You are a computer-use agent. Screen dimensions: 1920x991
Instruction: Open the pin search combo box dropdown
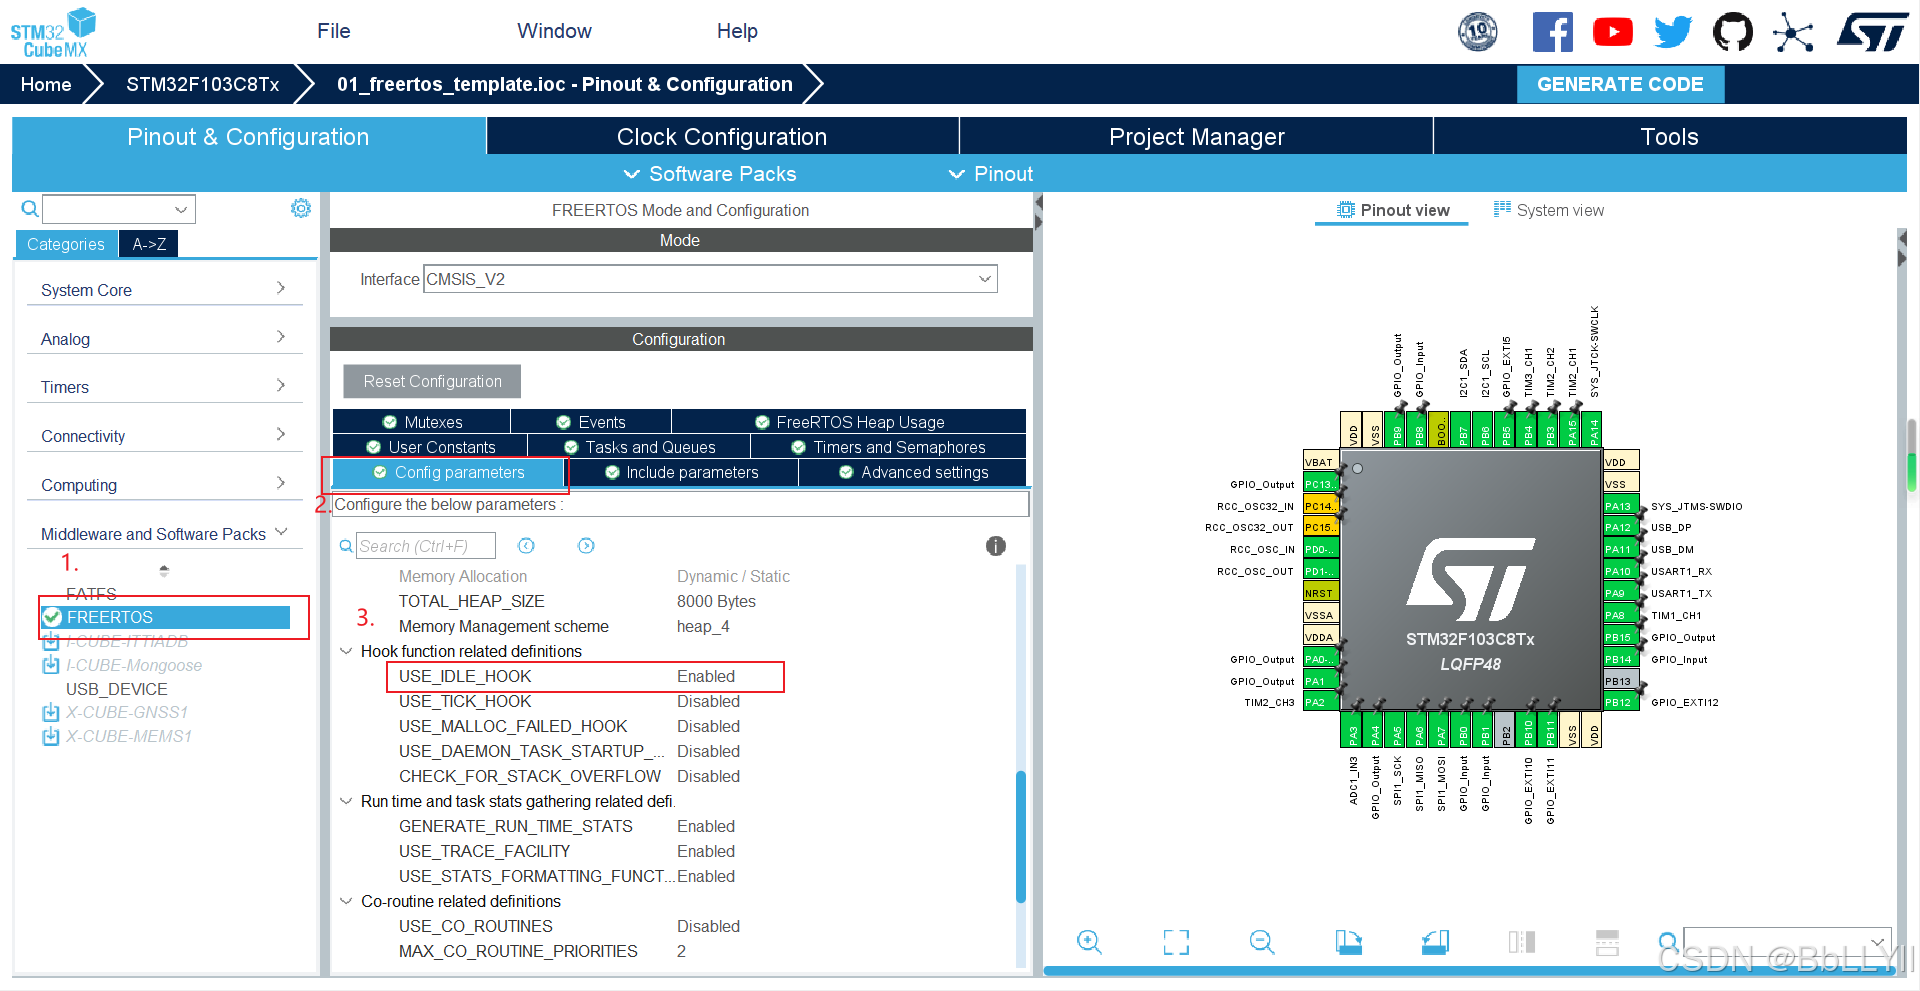1878,942
